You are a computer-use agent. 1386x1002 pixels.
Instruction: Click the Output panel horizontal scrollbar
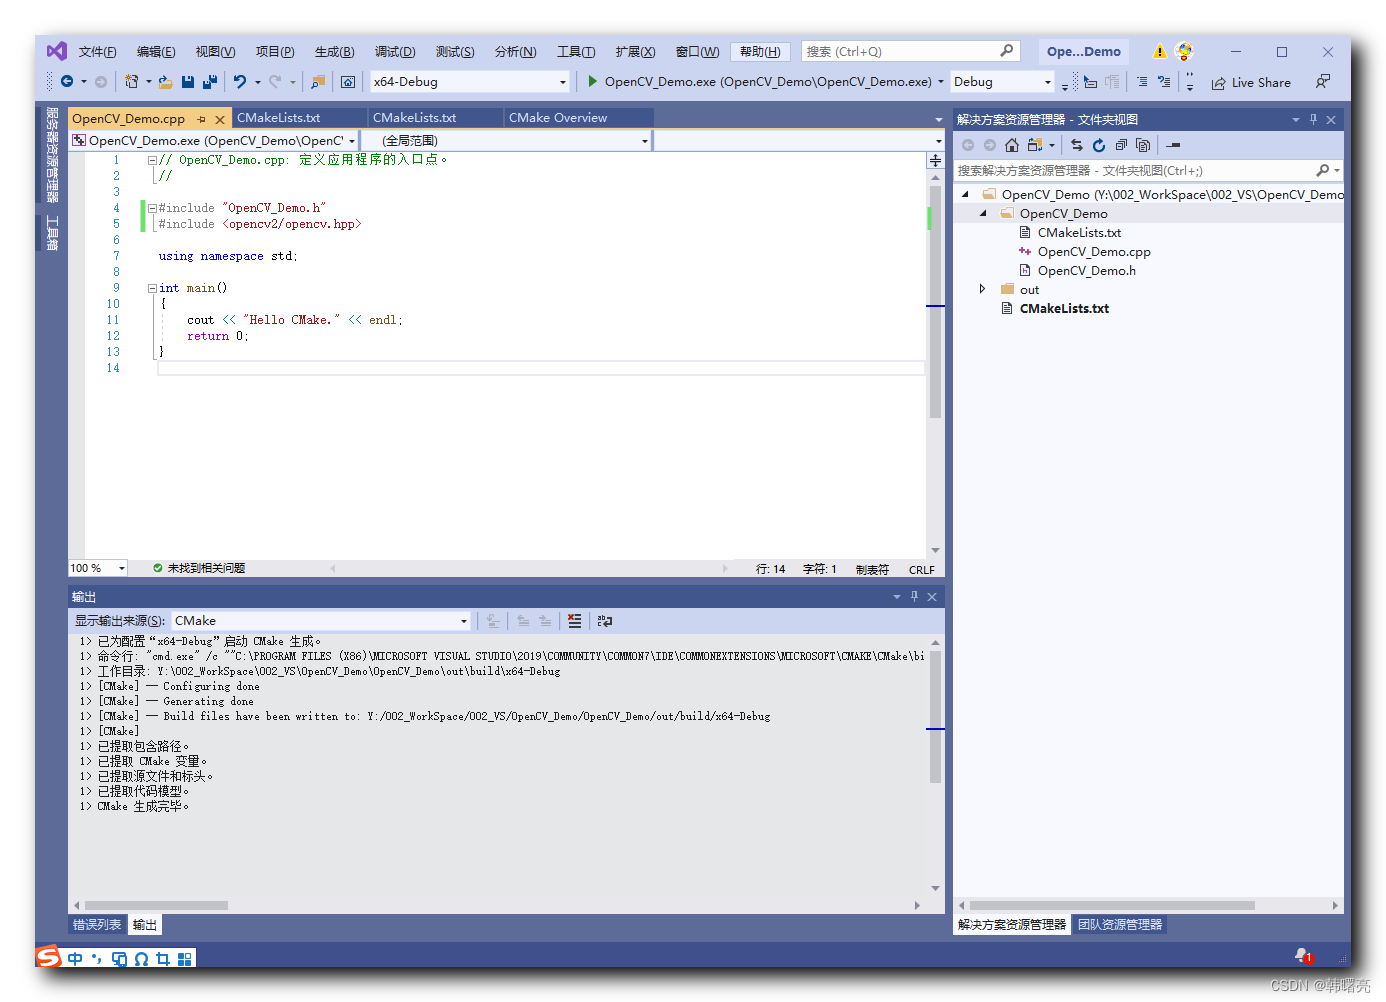pos(156,905)
